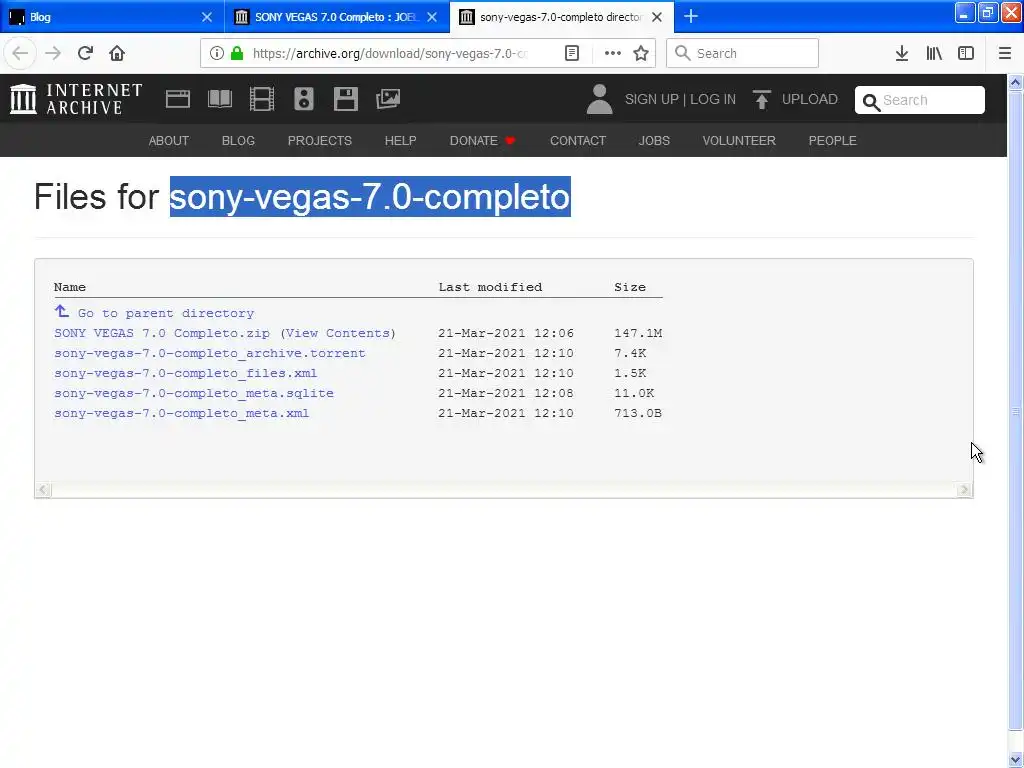Open sony-vegas-7.0-completo_meta.sqlite file

point(194,393)
